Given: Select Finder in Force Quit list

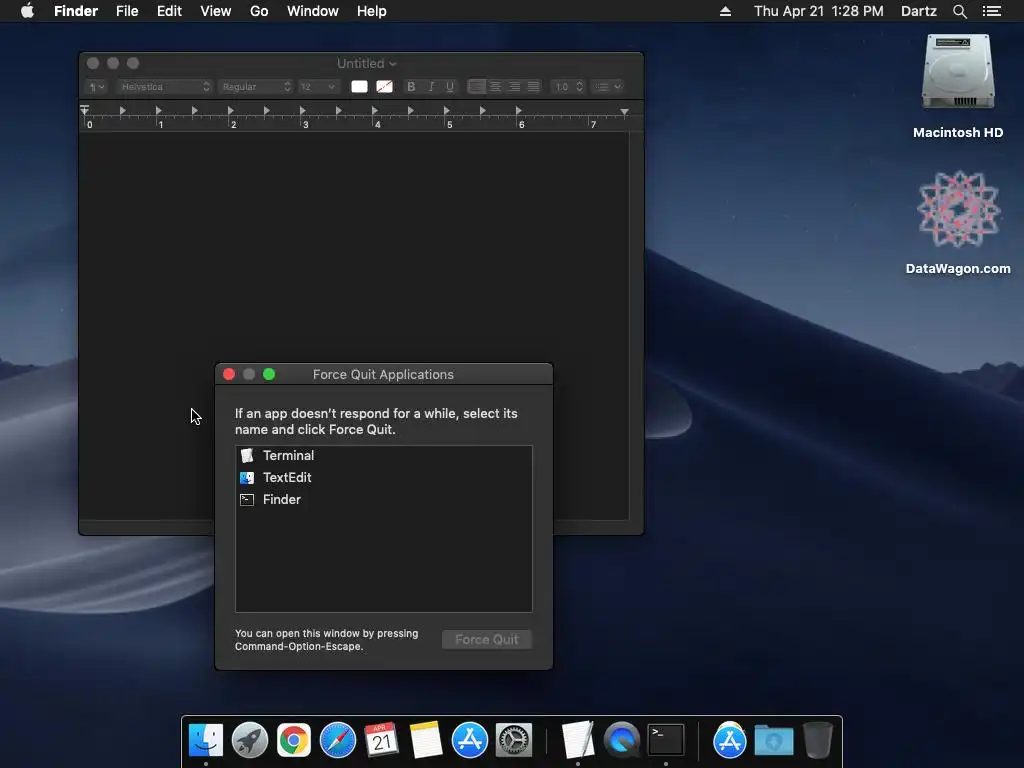Looking at the screenshot, I should (383, 500).
